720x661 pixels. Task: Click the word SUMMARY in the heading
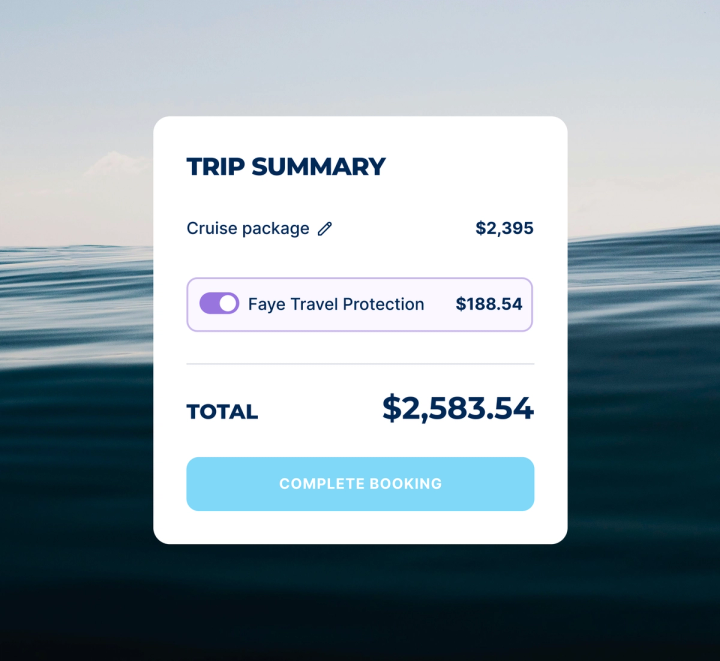coord(319,166)
